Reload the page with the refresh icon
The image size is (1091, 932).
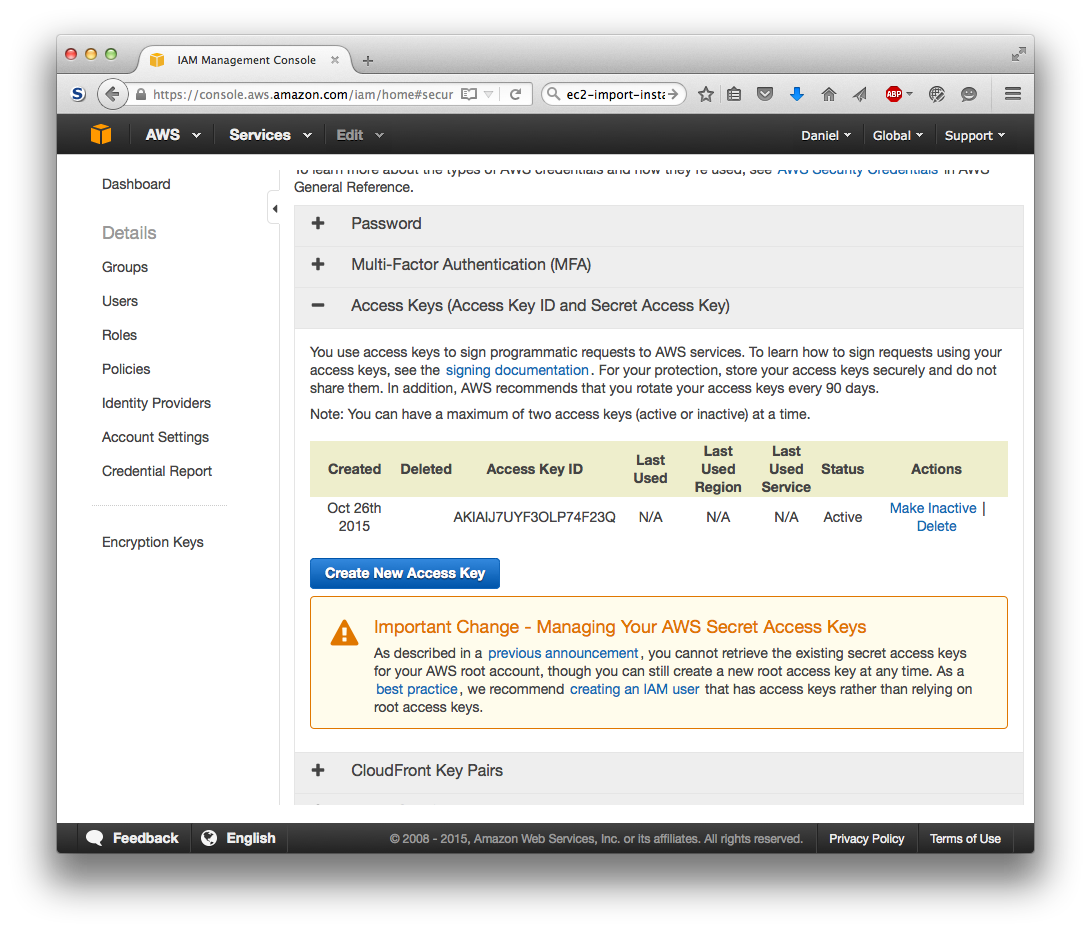click(x=516, y=94)
